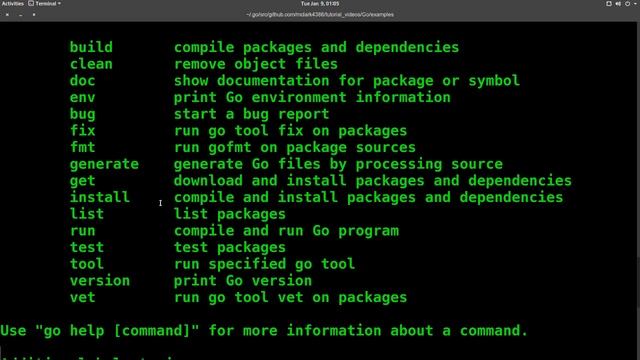Click the 'list packages' description
The height and width of the screenshot is (360, 640).
click(230, 214)
